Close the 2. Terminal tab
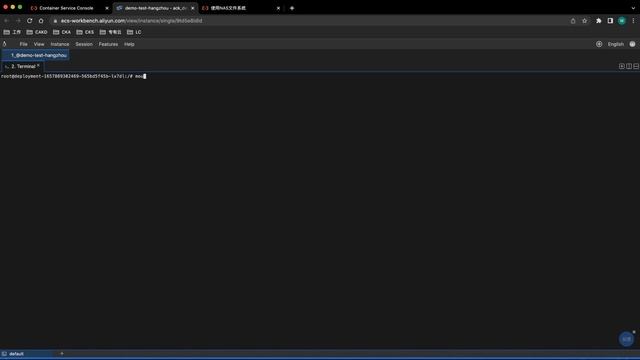This screenshot has height=360, width=640. pos(38,65)
